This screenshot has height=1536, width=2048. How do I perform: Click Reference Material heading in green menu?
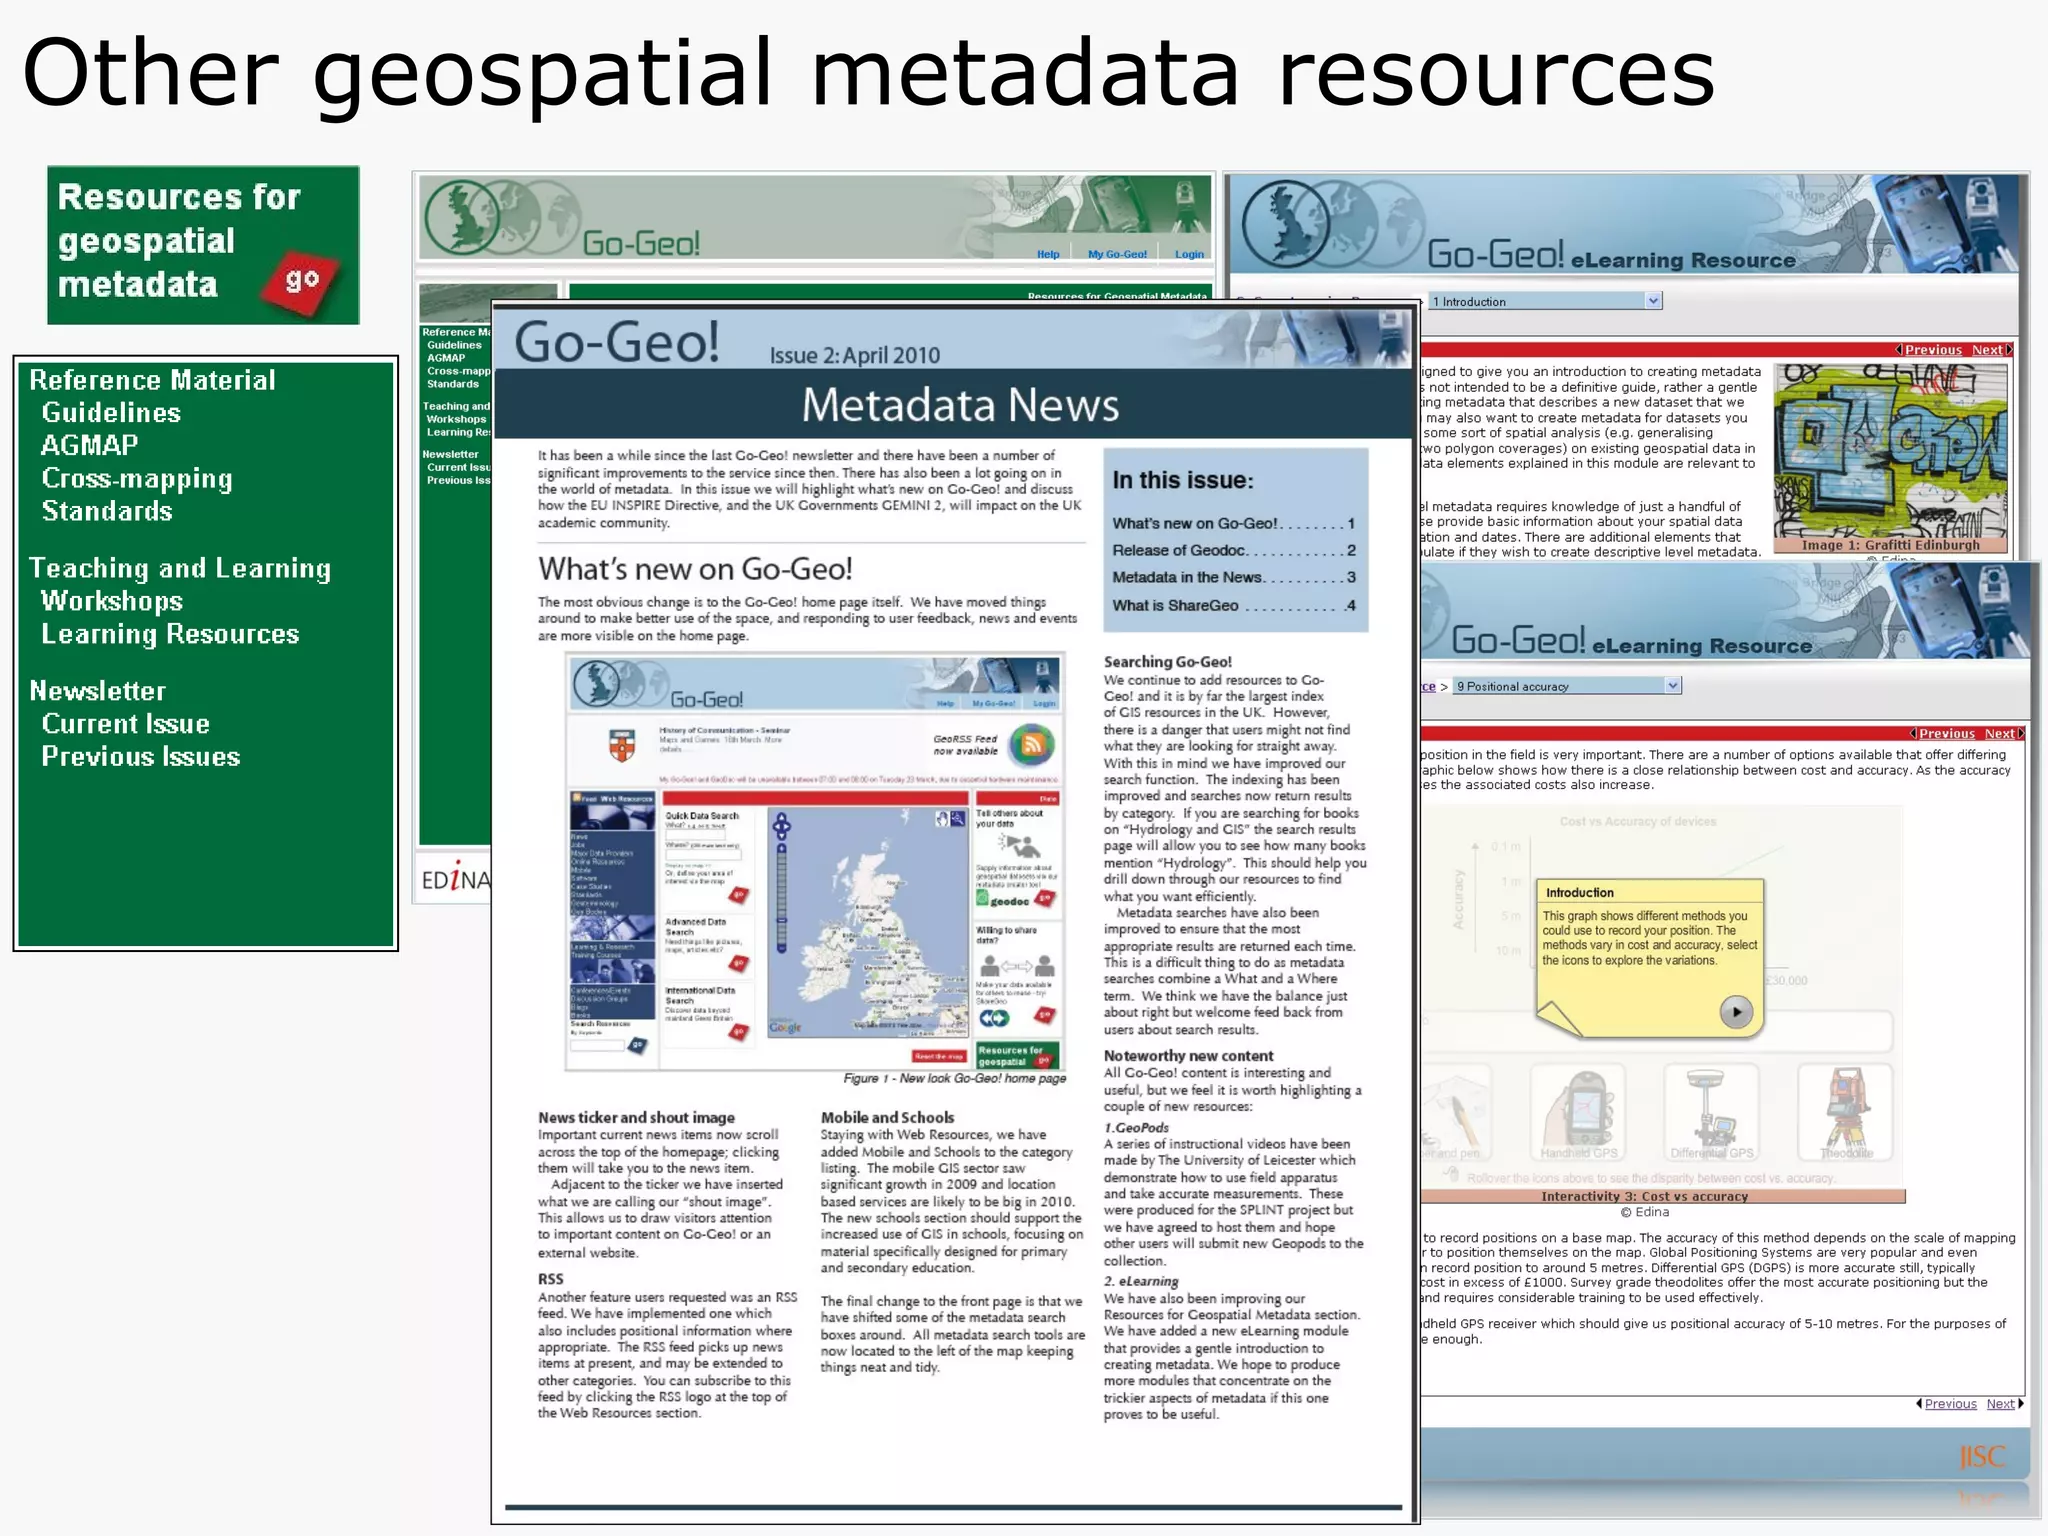[152, 380]
